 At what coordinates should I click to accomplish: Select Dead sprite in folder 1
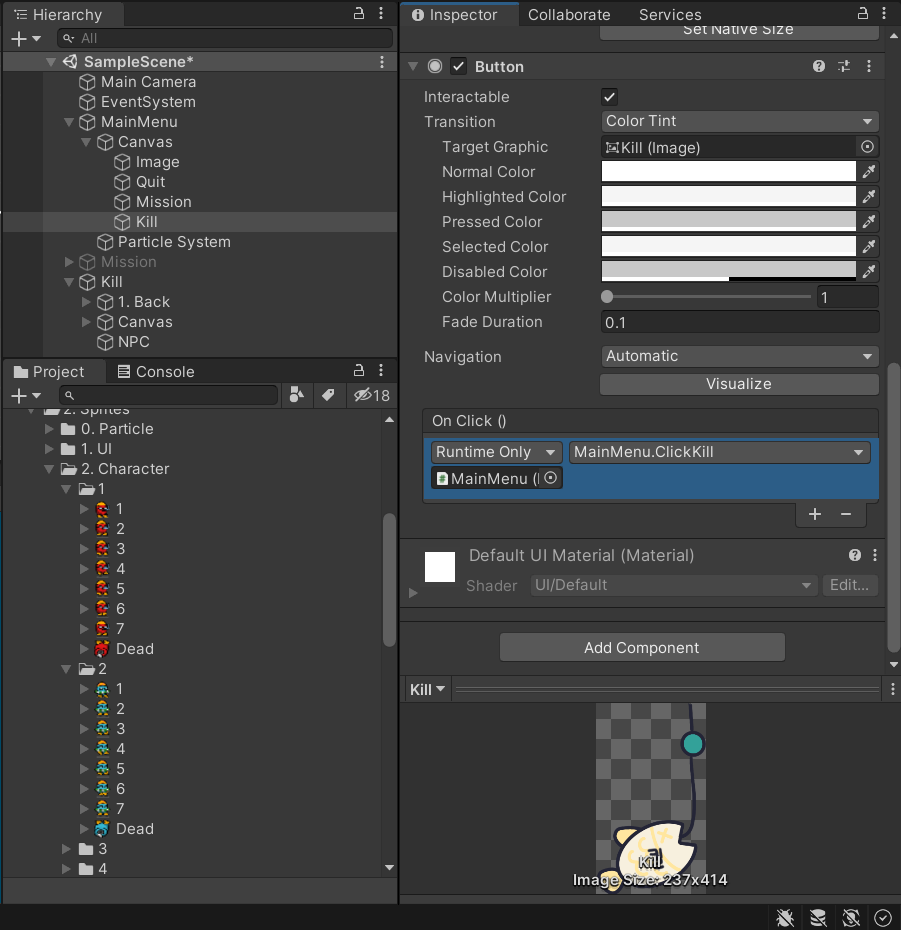coord(135,649)
